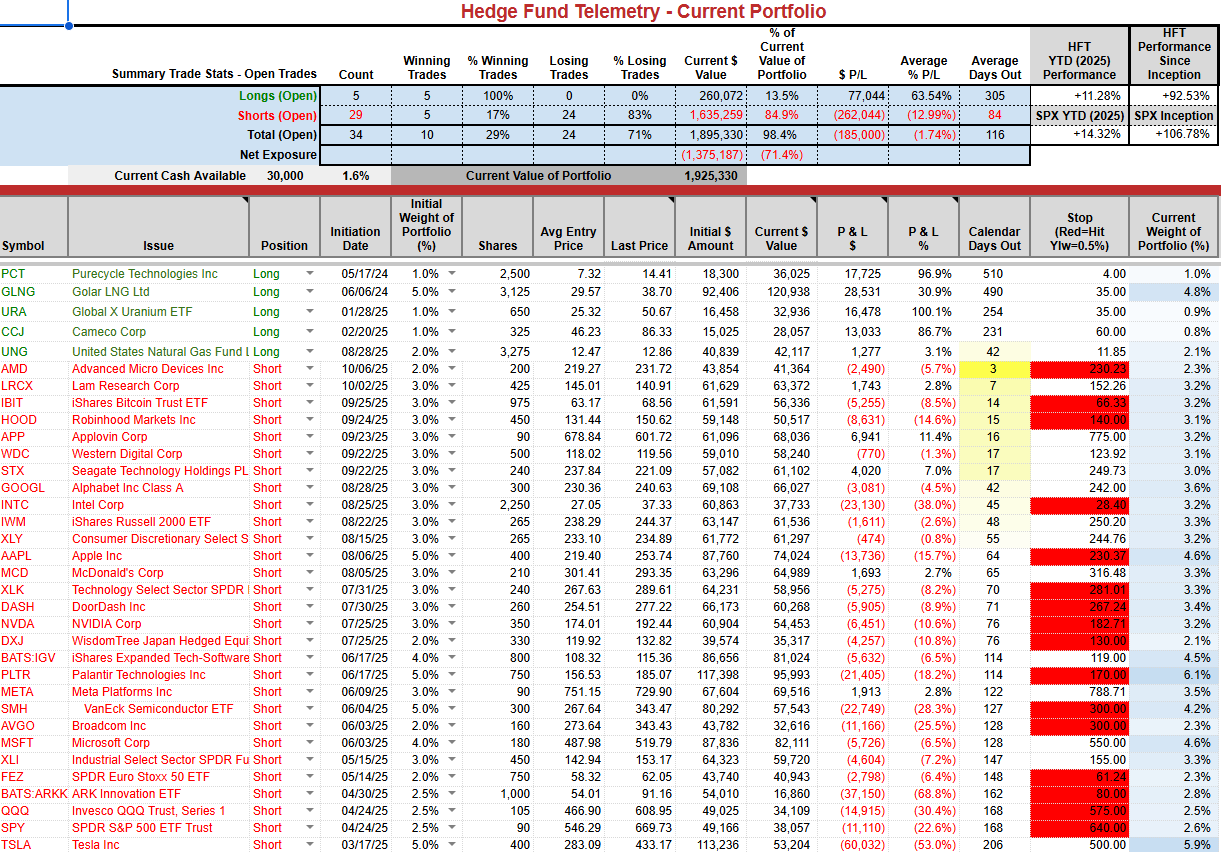Click the Hedge Fund Telemetry title cell
Screen dimensions: 1221x852
tap(643, 12)
